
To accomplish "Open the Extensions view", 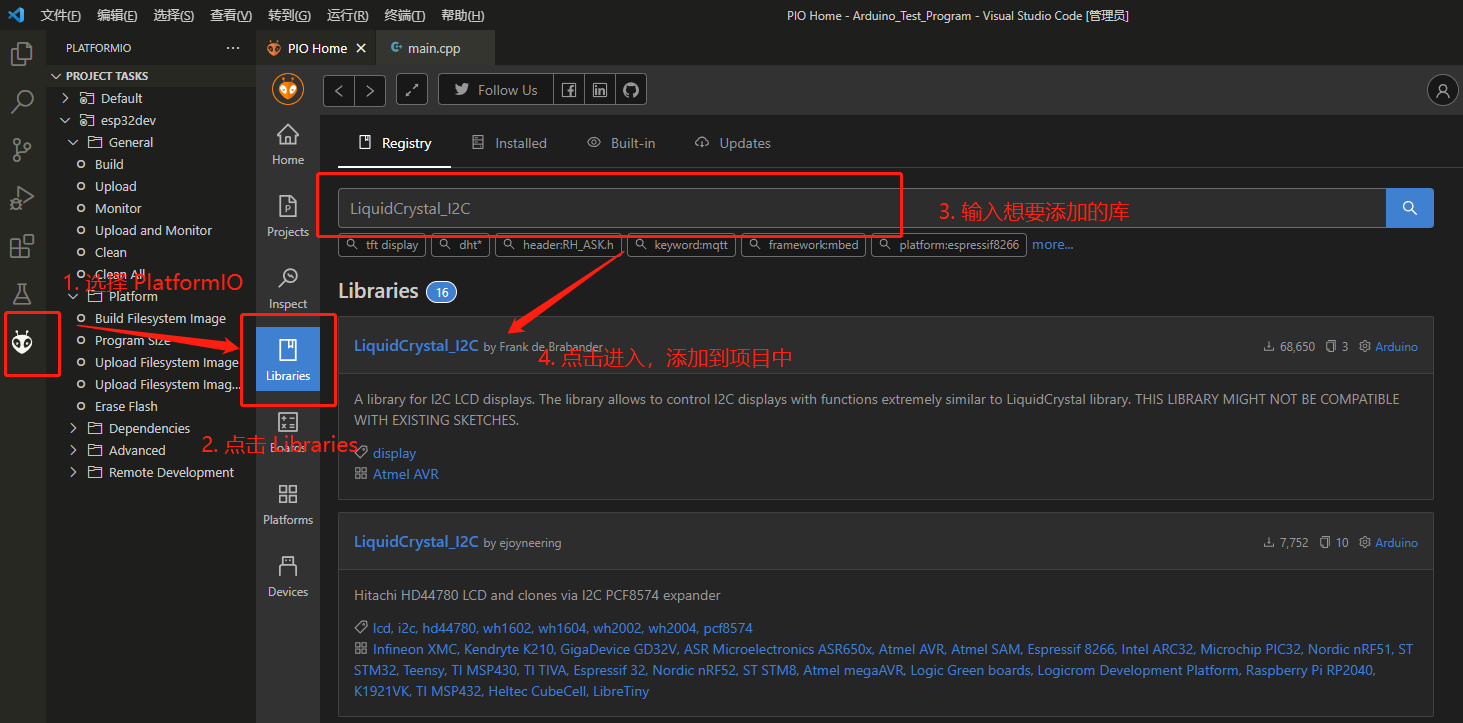I will (22, 246).
